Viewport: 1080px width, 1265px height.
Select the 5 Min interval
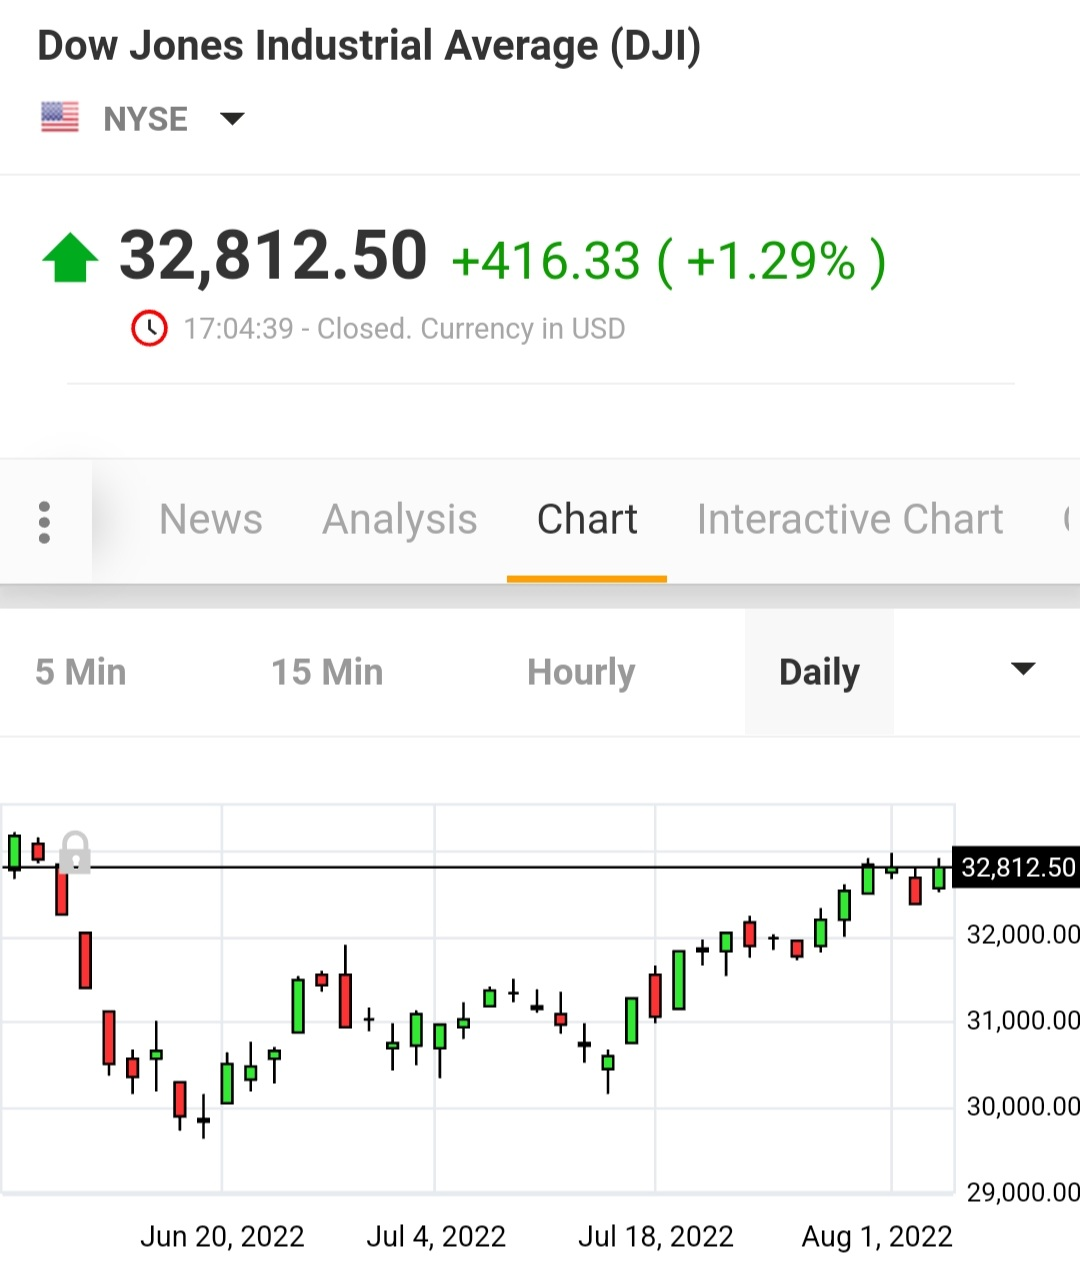tap(81, 672)
